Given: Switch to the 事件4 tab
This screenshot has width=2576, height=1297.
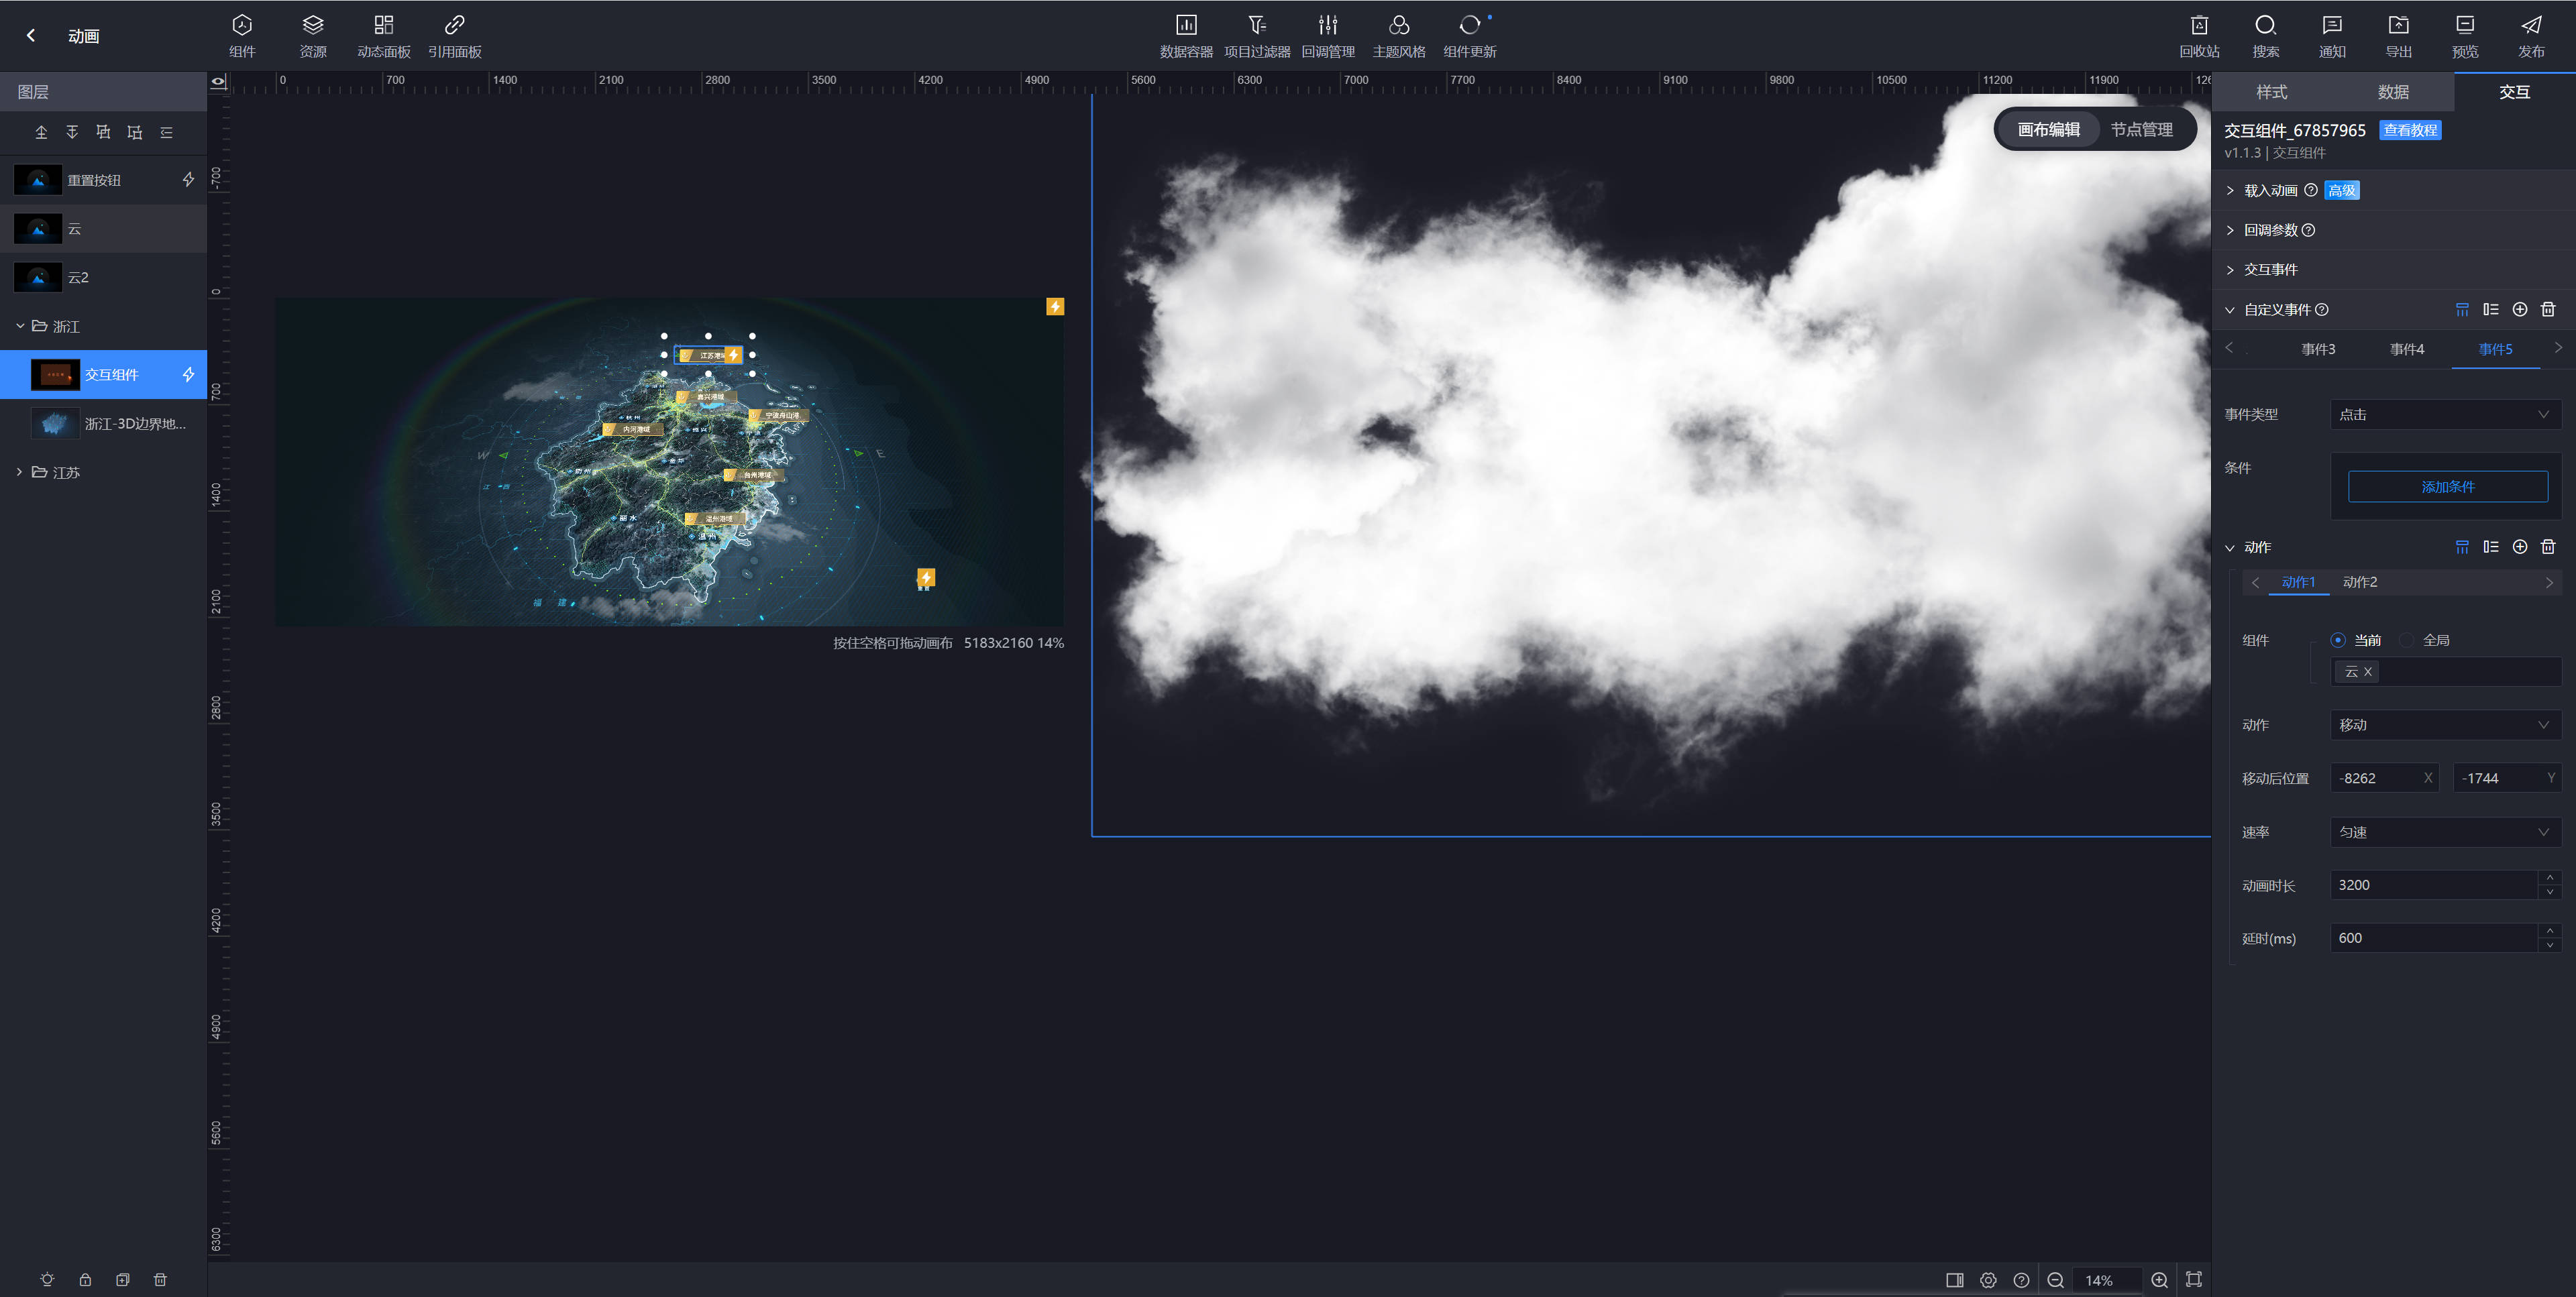Looking at the screenshot, I should pos(2406,349).
